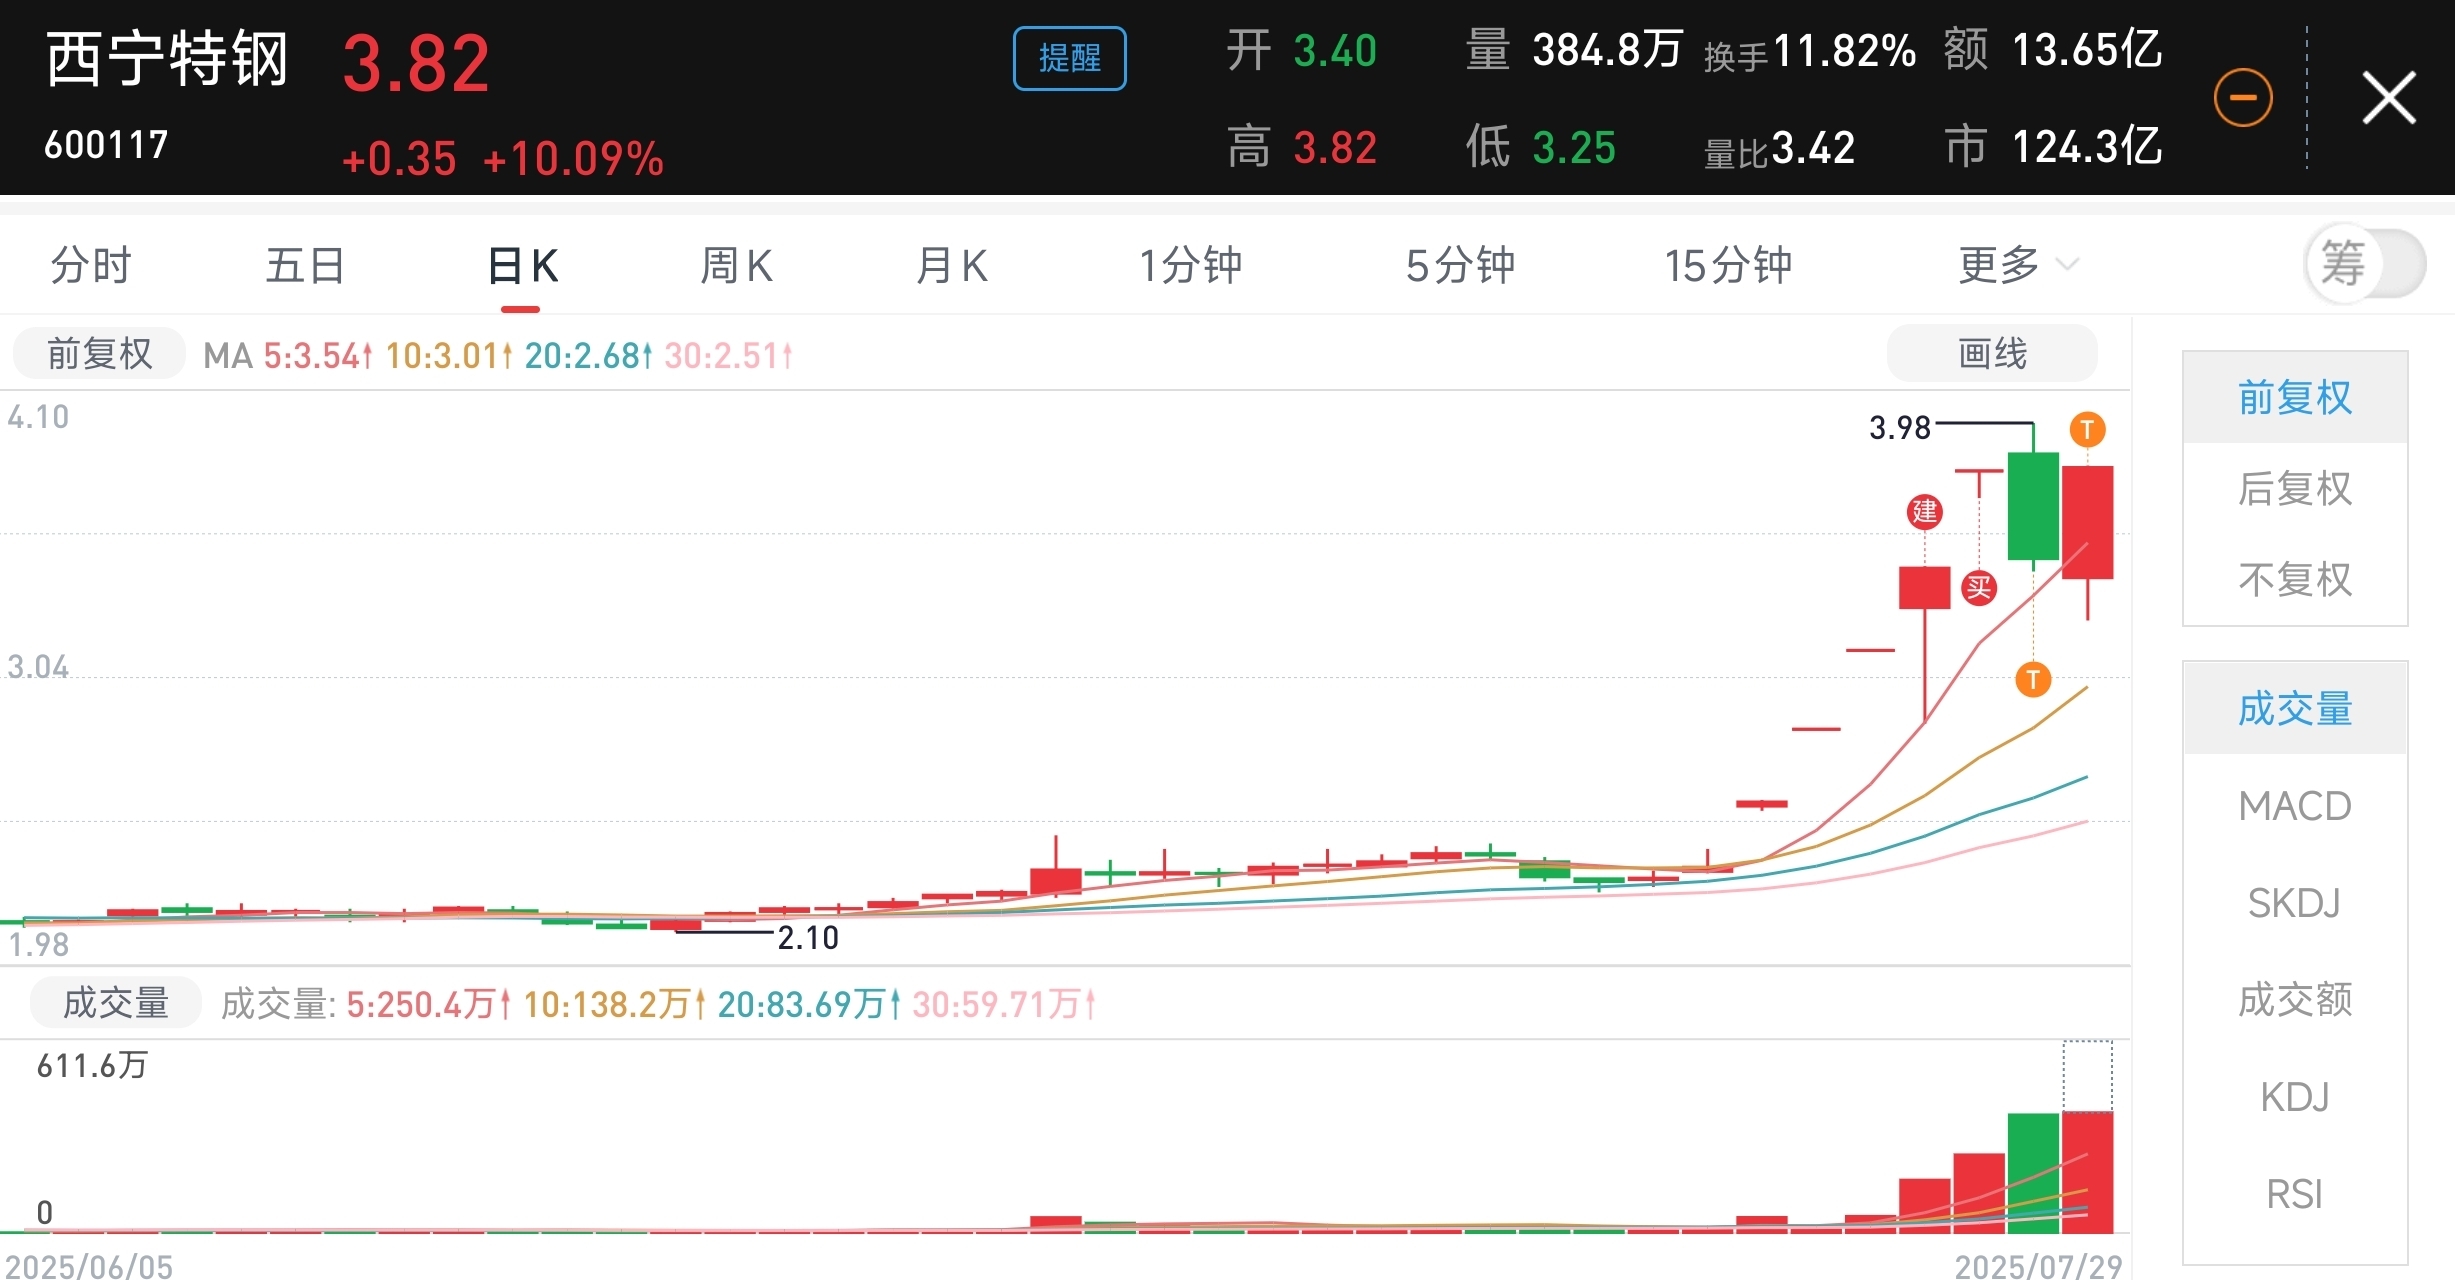Click the +10.09% change percentage

(573, 160)
